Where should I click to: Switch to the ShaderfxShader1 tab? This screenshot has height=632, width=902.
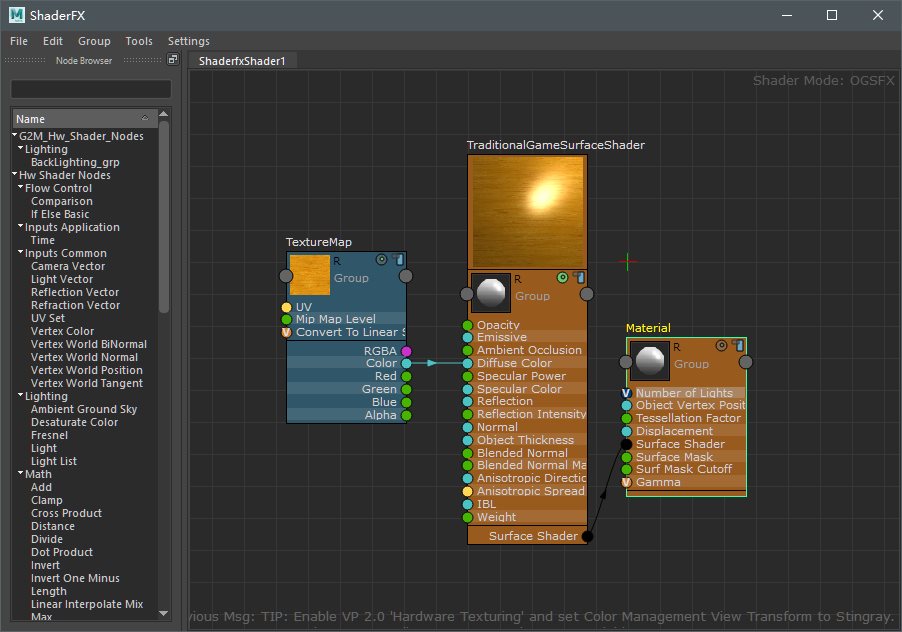pyautogui.click(x=243, y=59)
